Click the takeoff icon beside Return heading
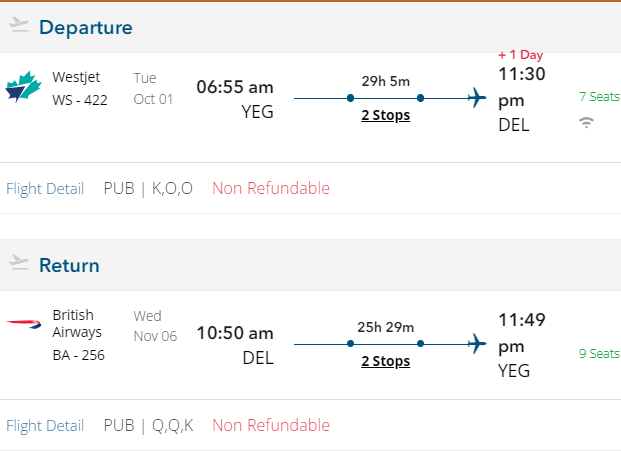The height and width of the screenshot is (451, 621). pyautogui.click(x=19, y=264)
